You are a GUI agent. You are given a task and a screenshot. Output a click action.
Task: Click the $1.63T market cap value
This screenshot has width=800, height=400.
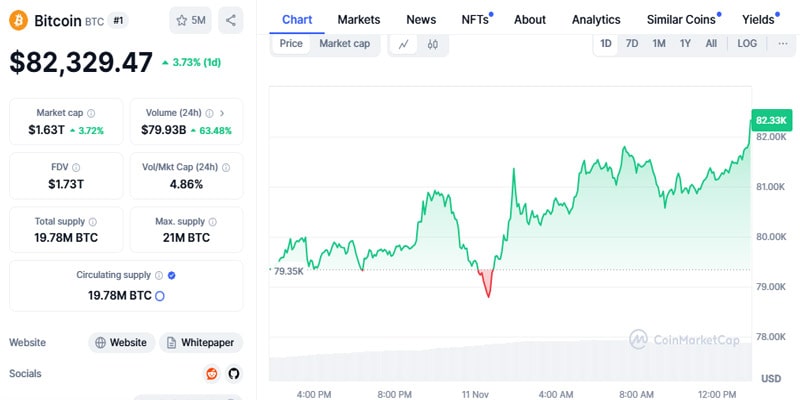tap(46, 130)
